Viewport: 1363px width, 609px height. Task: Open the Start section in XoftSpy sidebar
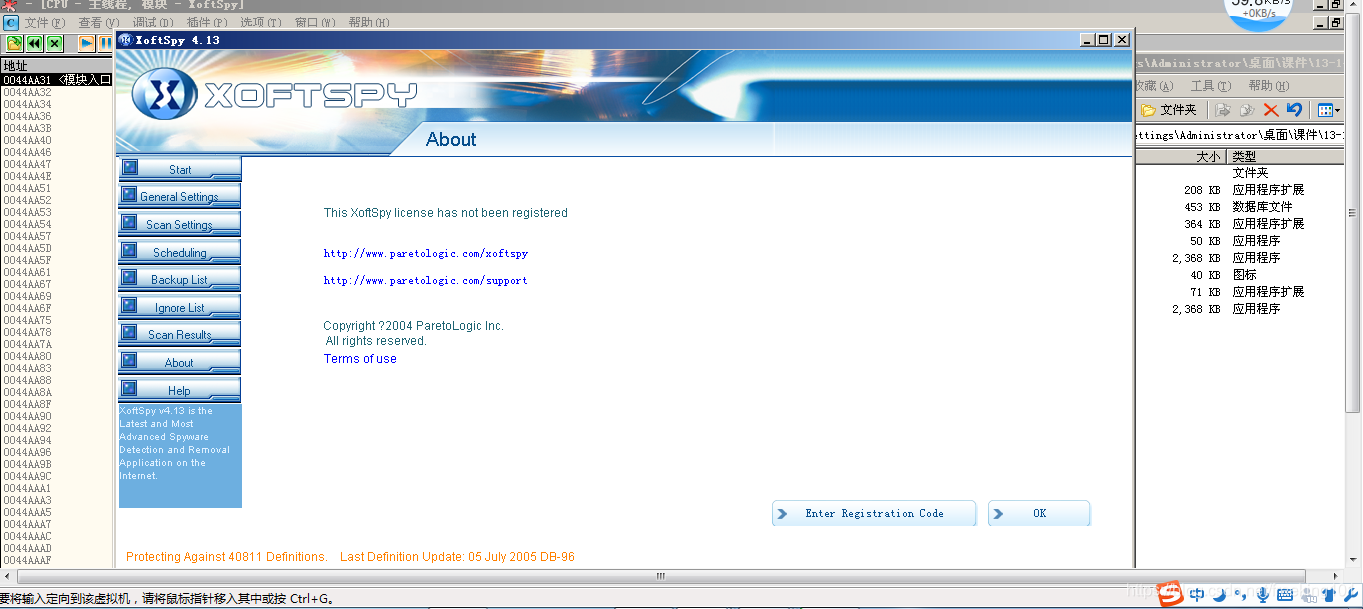pos(180,169)
